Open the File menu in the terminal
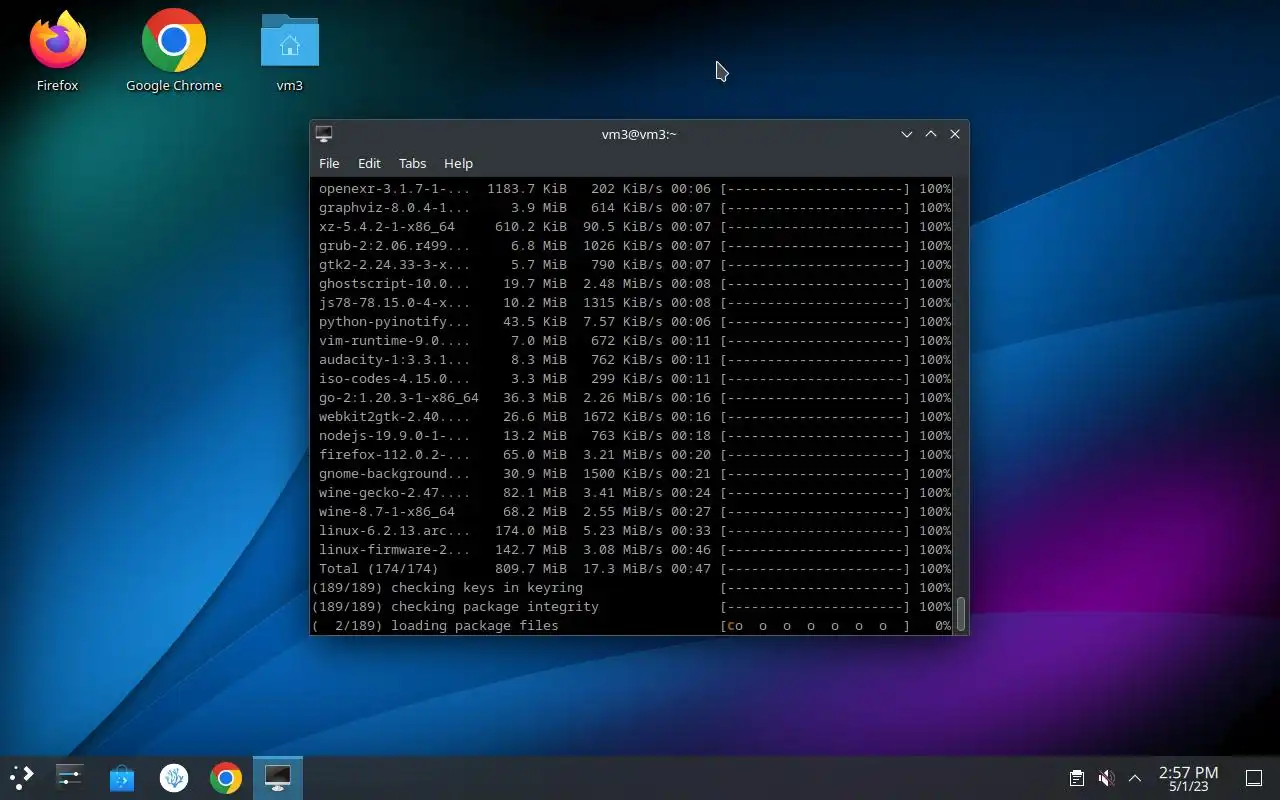Viewport: 1280px width, 800px height. 329,163
